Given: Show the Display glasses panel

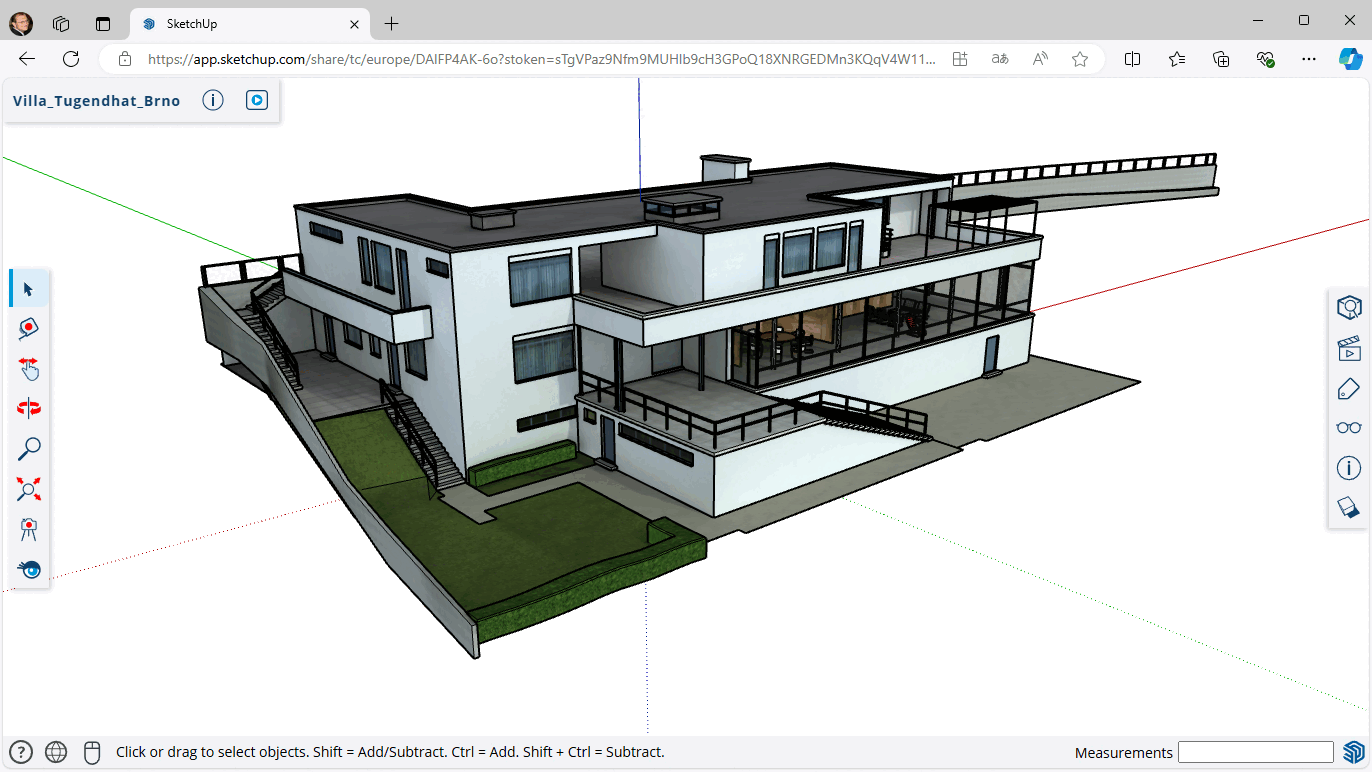Looking at the screenshot, I should coord(1349,428).
